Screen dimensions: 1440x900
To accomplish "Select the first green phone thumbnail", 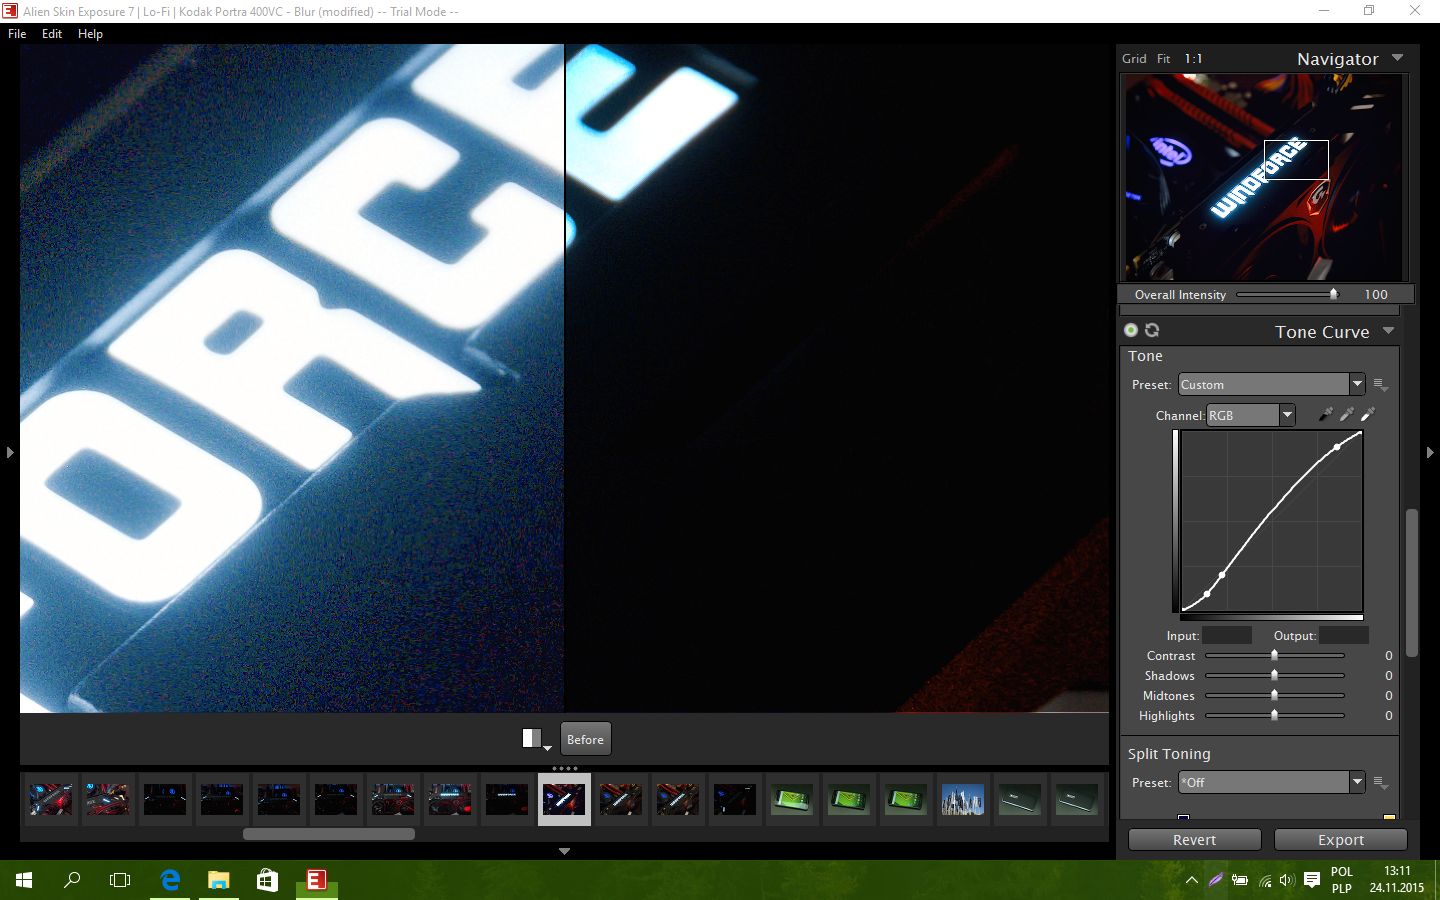I will 791,799.
